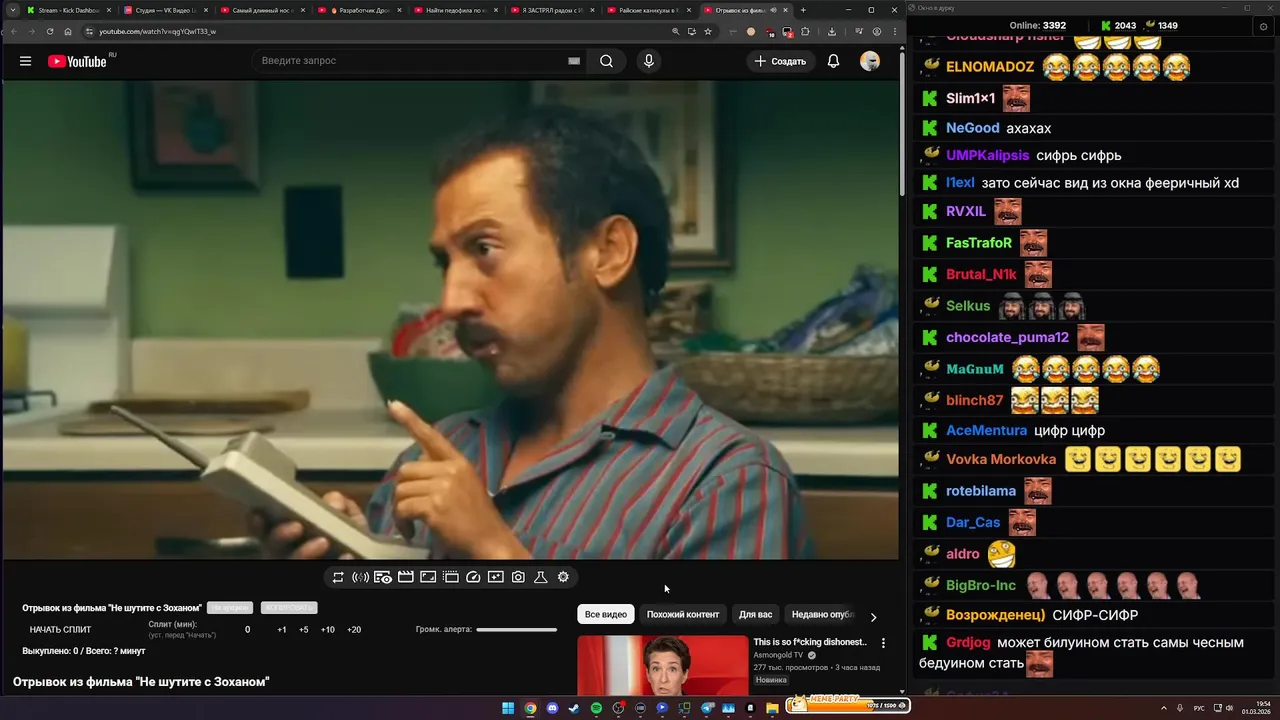Switch input language РУС in taskbar

(1199, 708)
